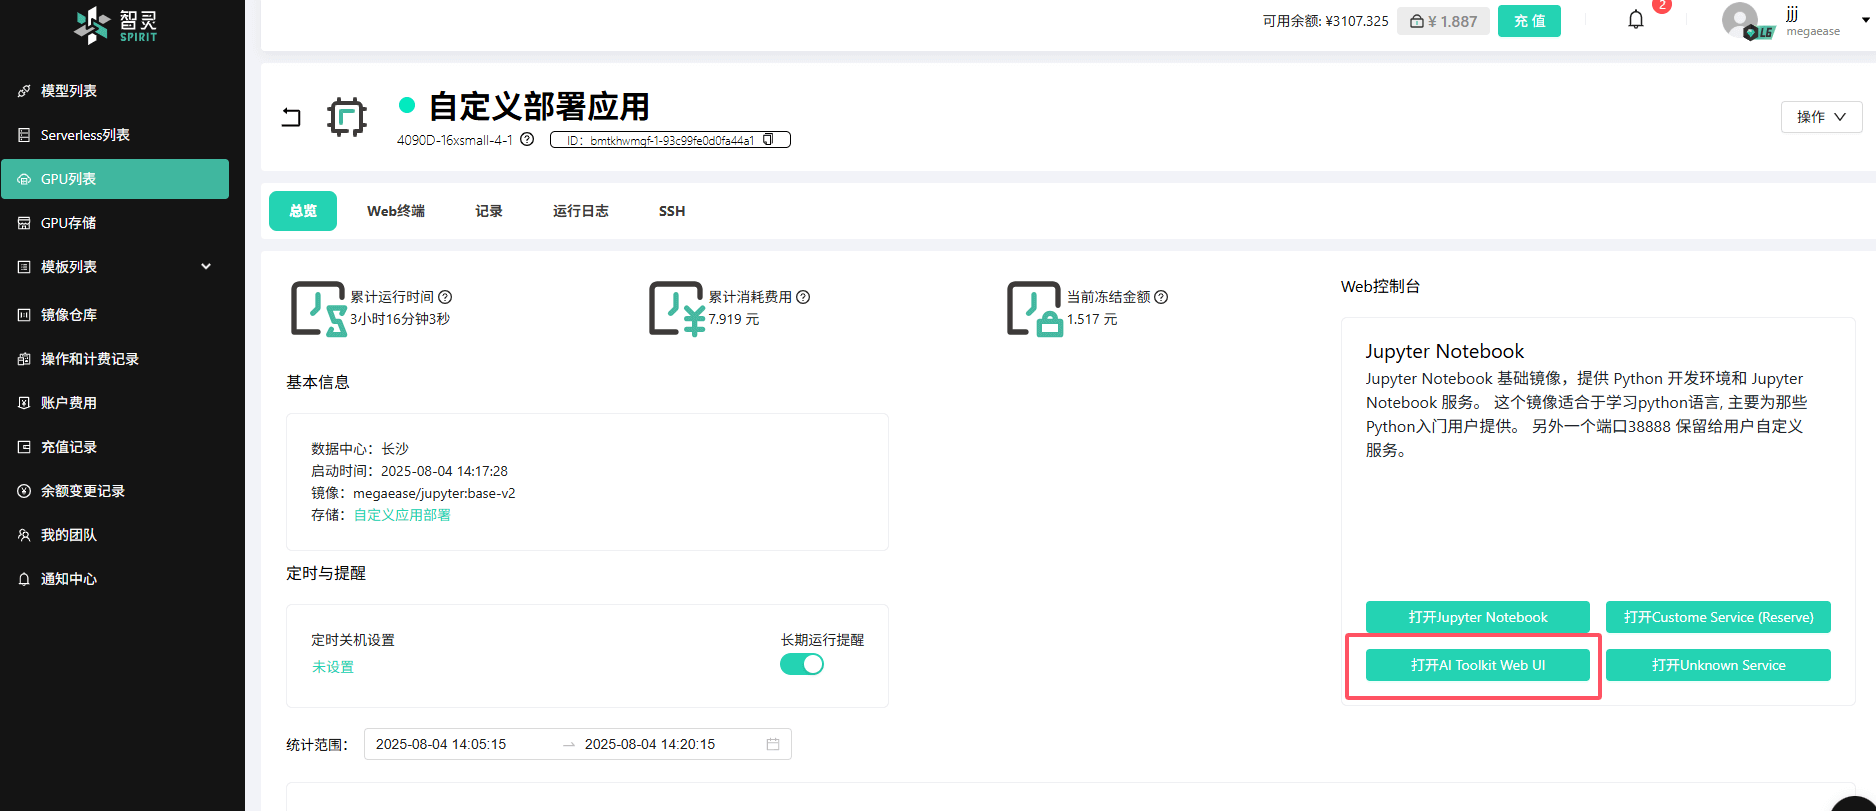This screenshot has height=811, width=1876.
Task: Click the 可用余额 ¥3107.325 text
Action: point(1325,21)
